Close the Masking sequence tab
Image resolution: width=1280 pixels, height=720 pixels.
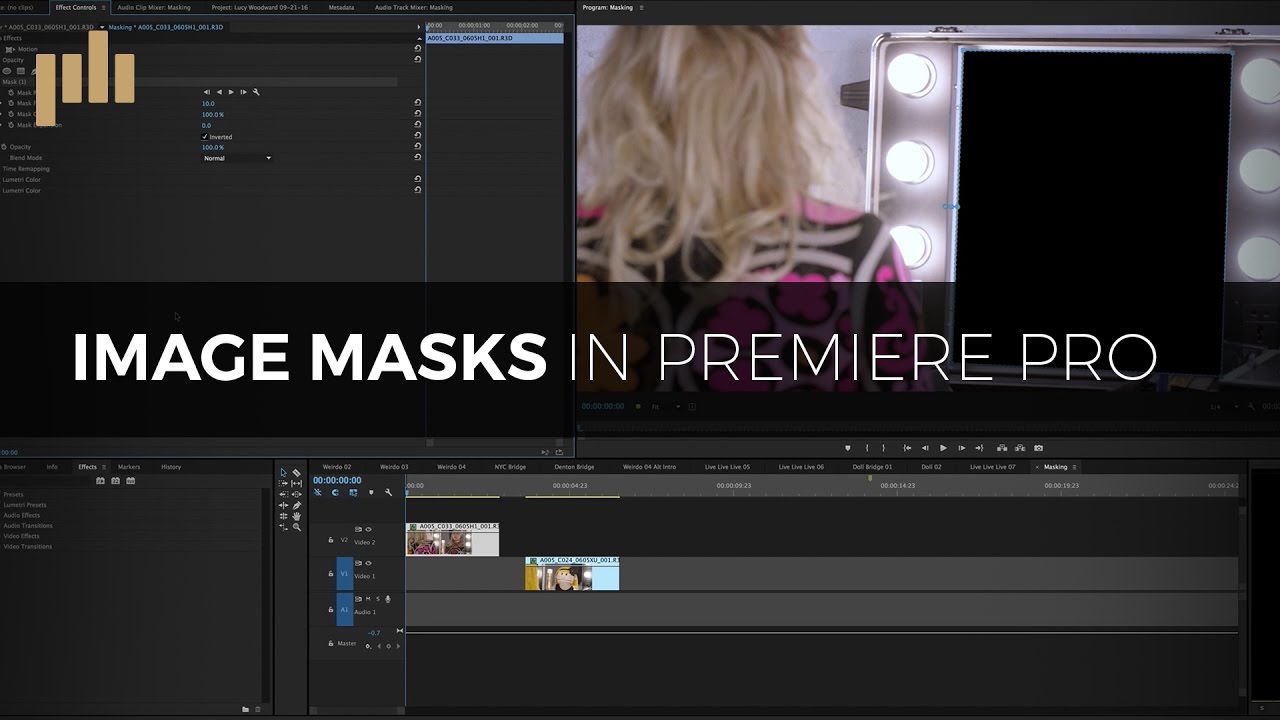1037,467
